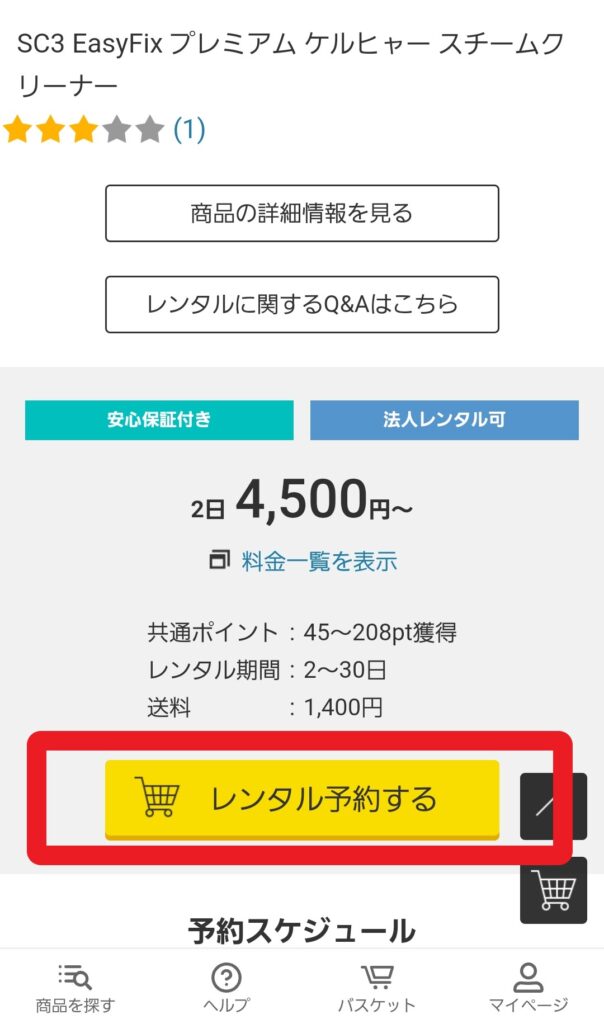This screenshot has width=604, height=1024.
Task: Click the 4,500円 price text
Action: (x=301, y=499)
